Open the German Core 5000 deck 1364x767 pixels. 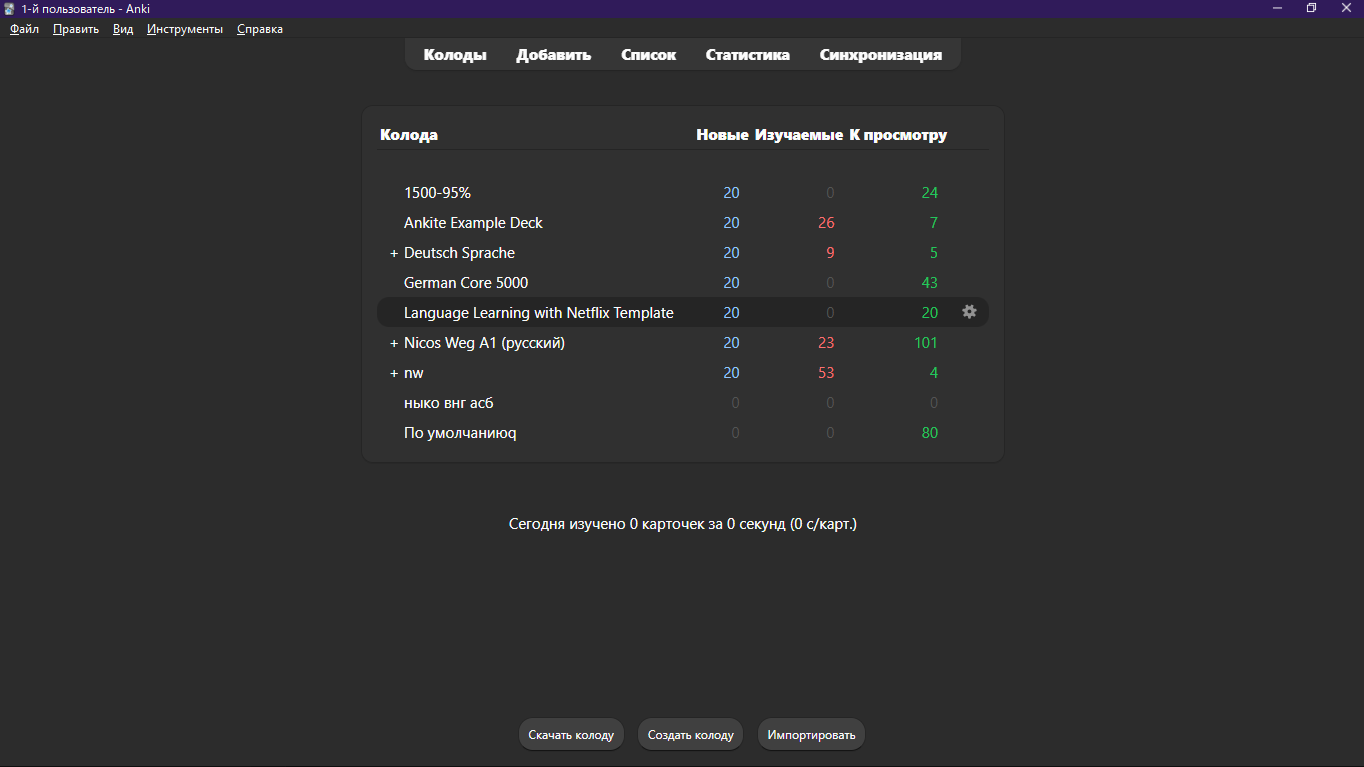click(465, 283)
